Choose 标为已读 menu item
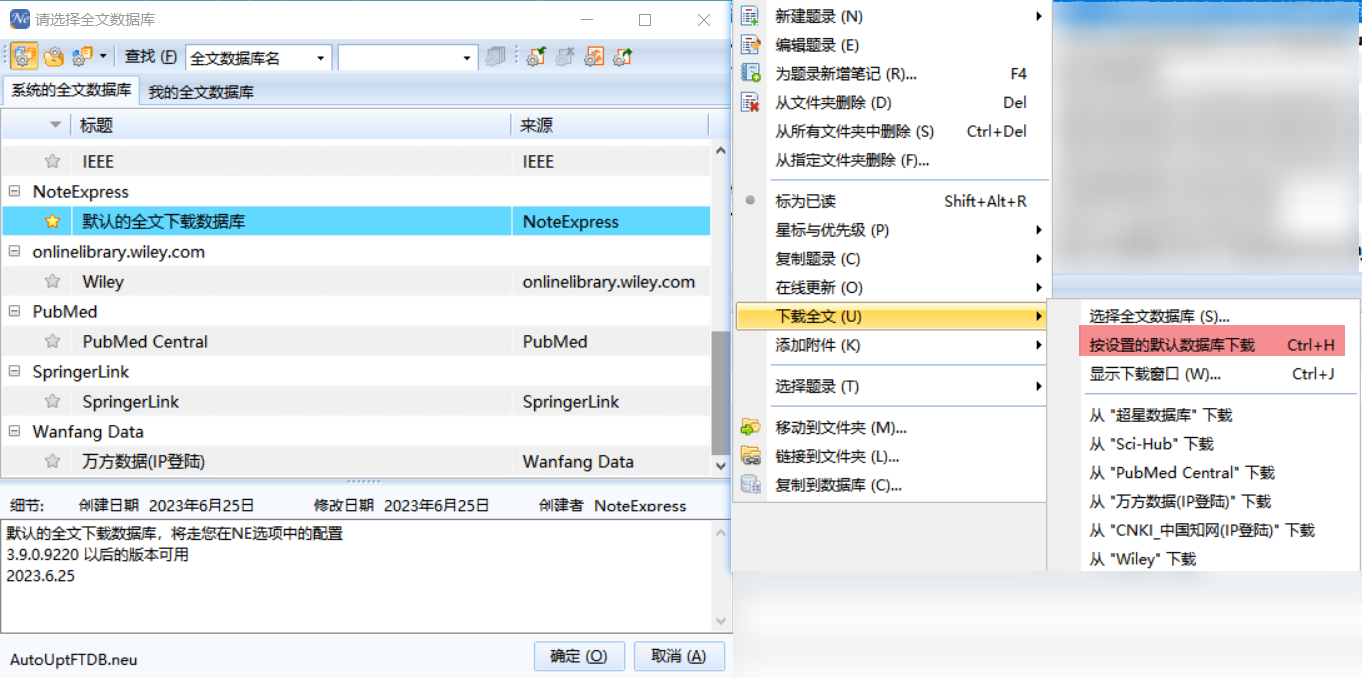1362x678 pixels. [x=892, y=201]
